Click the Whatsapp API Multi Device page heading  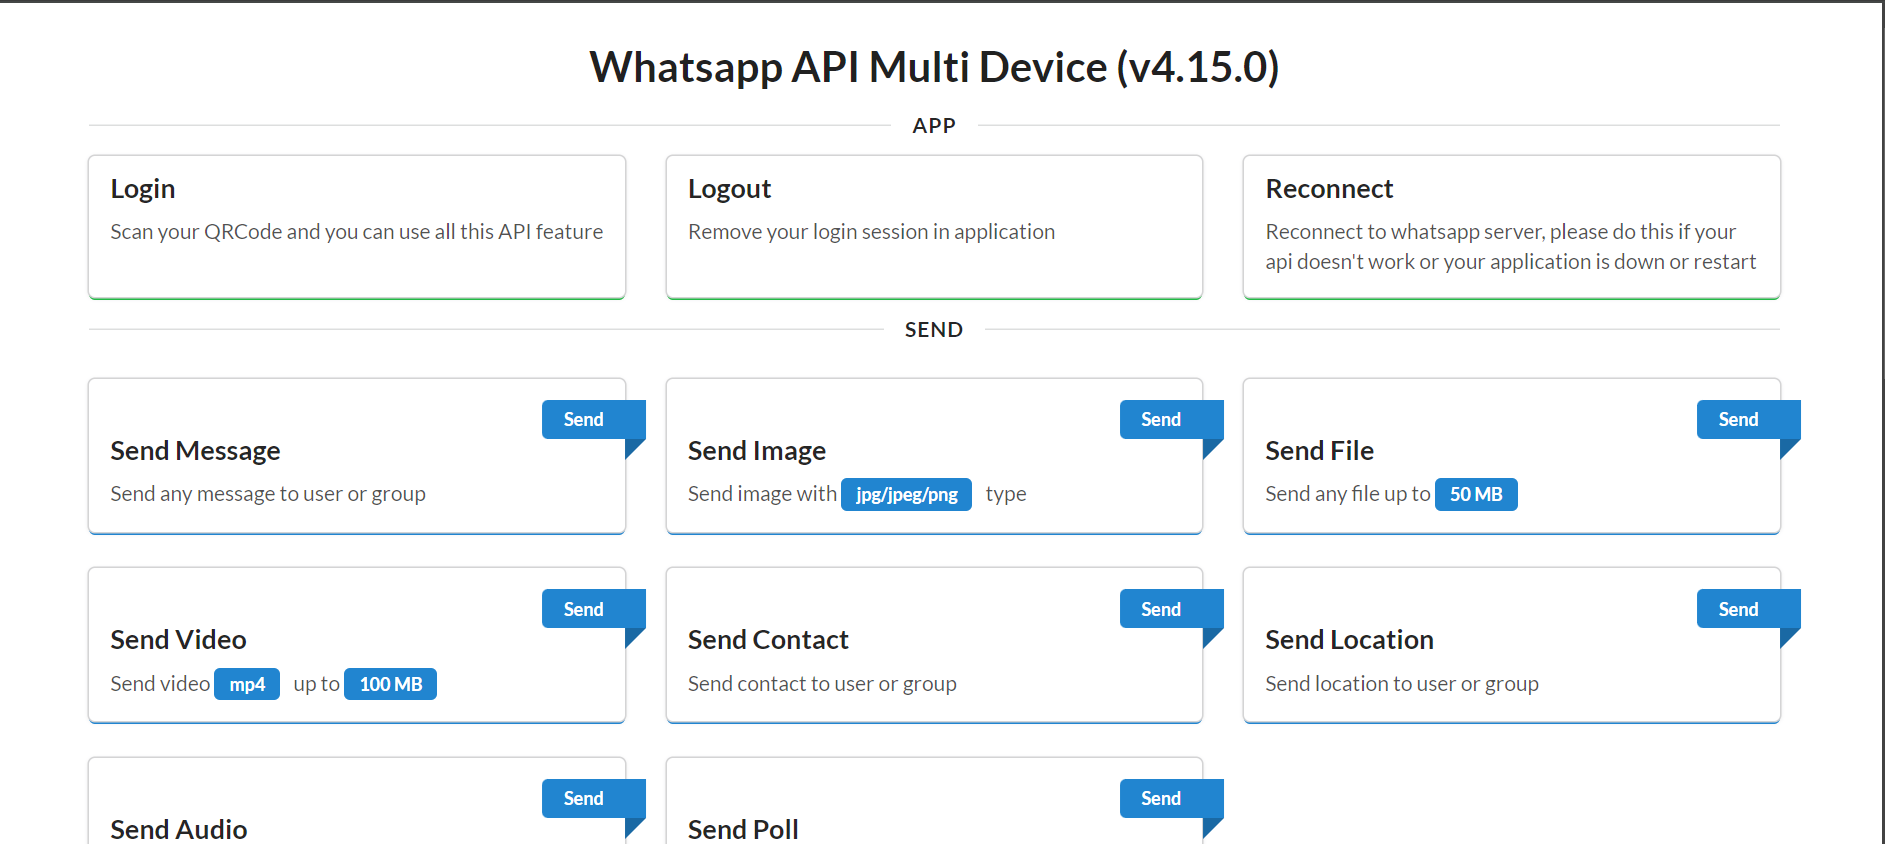tap(934, 67)
